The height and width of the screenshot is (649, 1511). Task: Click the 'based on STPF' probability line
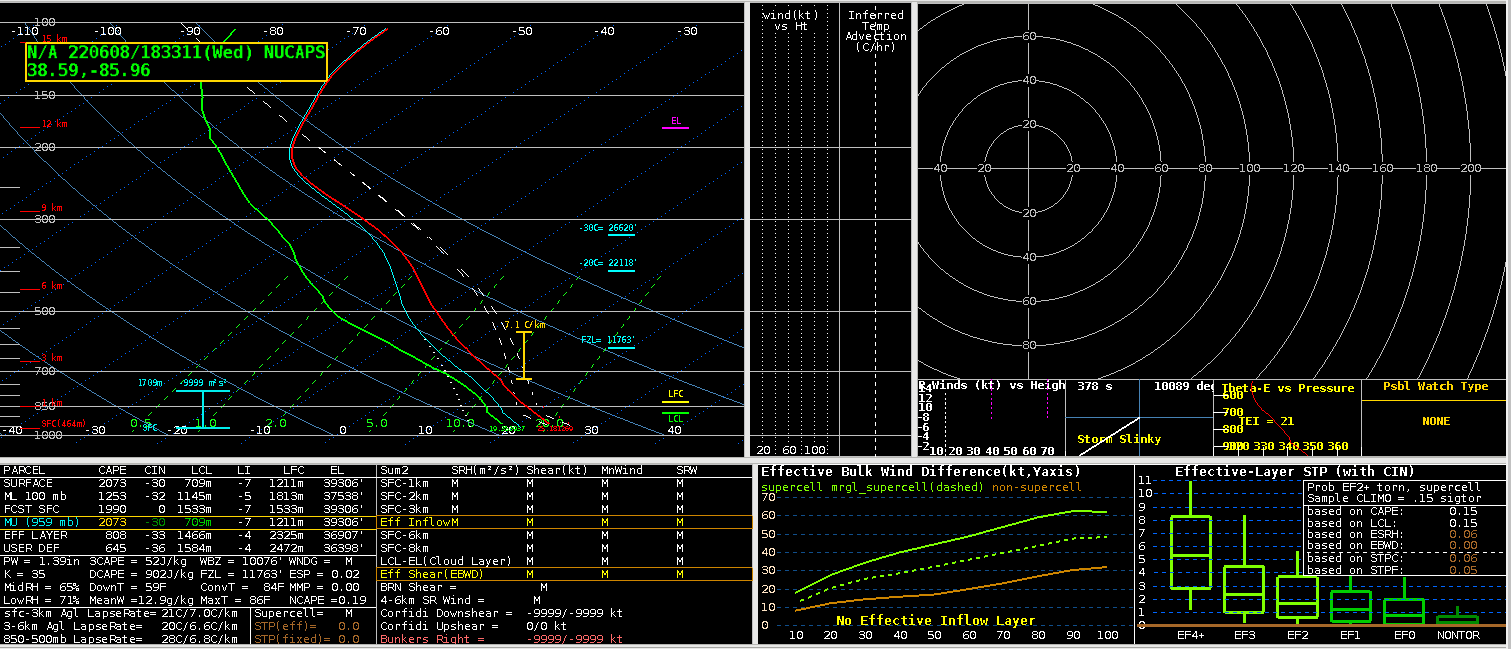[x=1391, y=570]
